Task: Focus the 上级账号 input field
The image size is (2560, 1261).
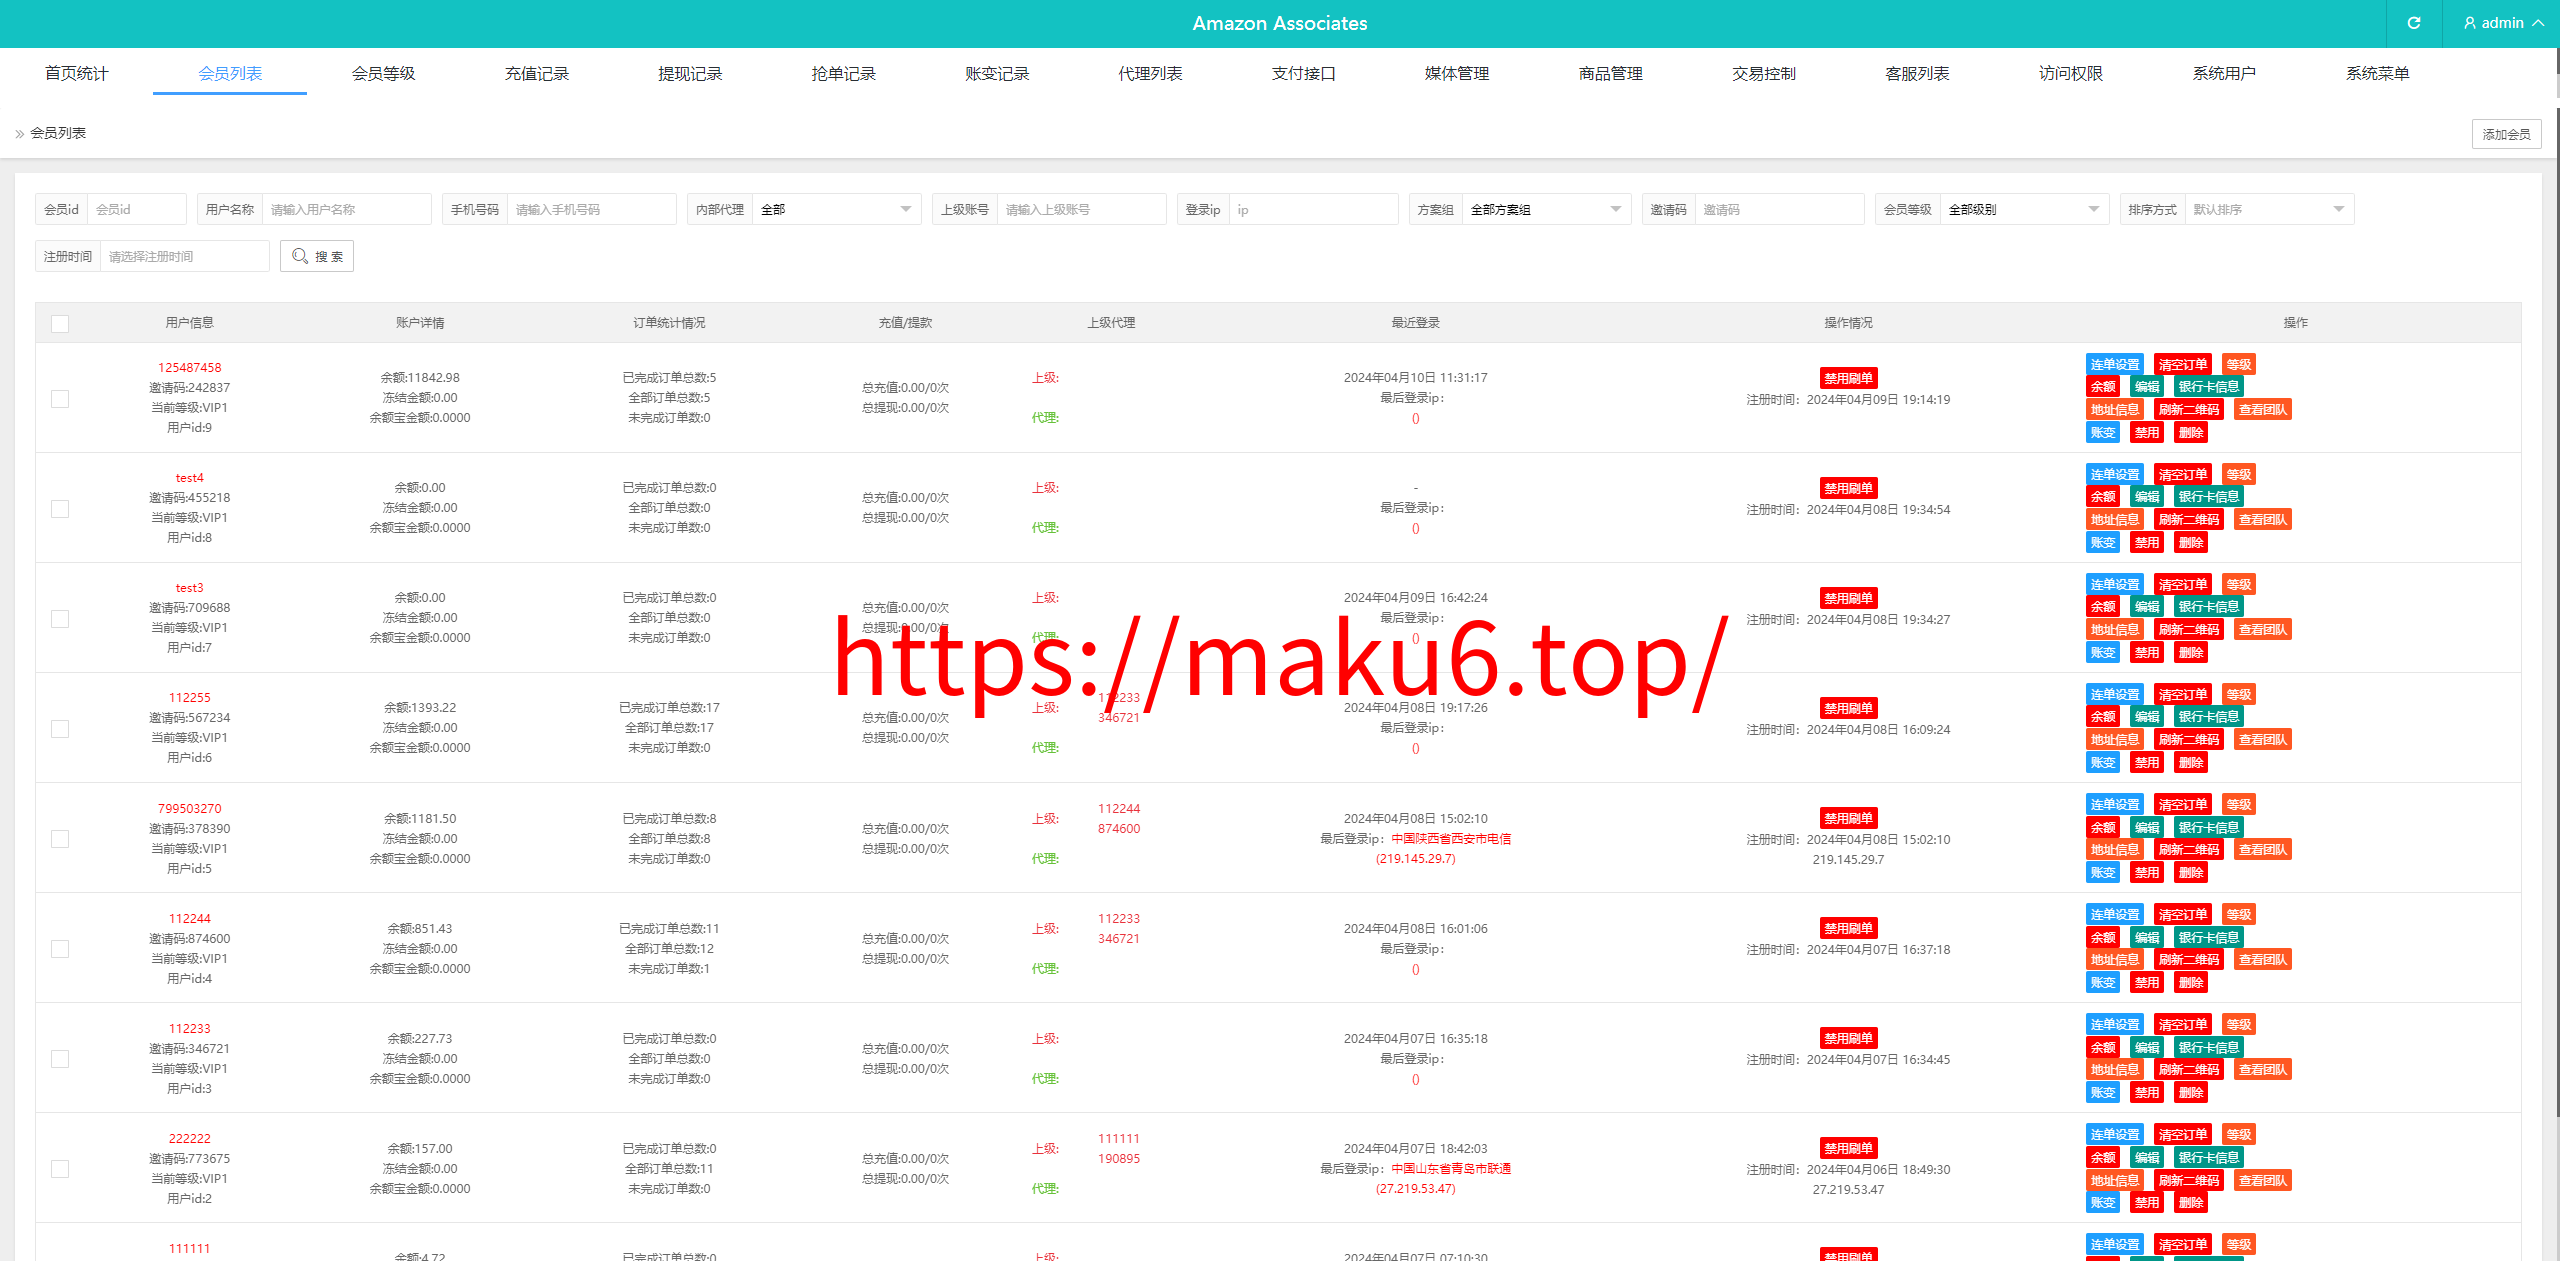Action: [x=1081, y=209]
